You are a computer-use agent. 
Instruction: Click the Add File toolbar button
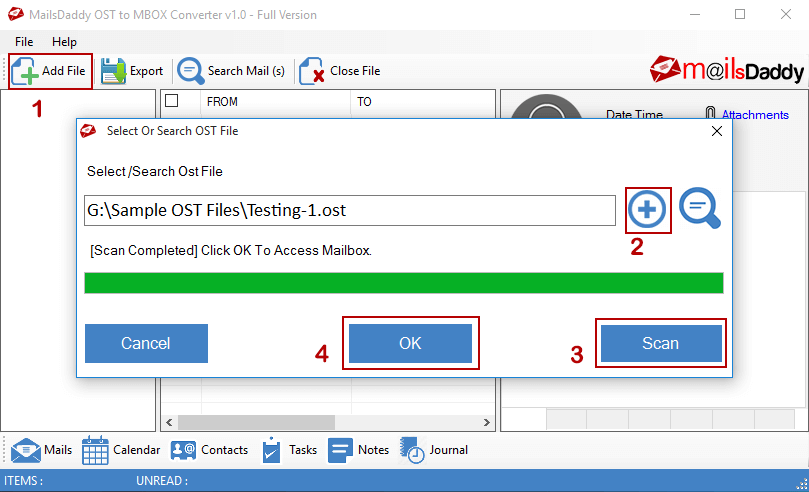tap(50, 71)
